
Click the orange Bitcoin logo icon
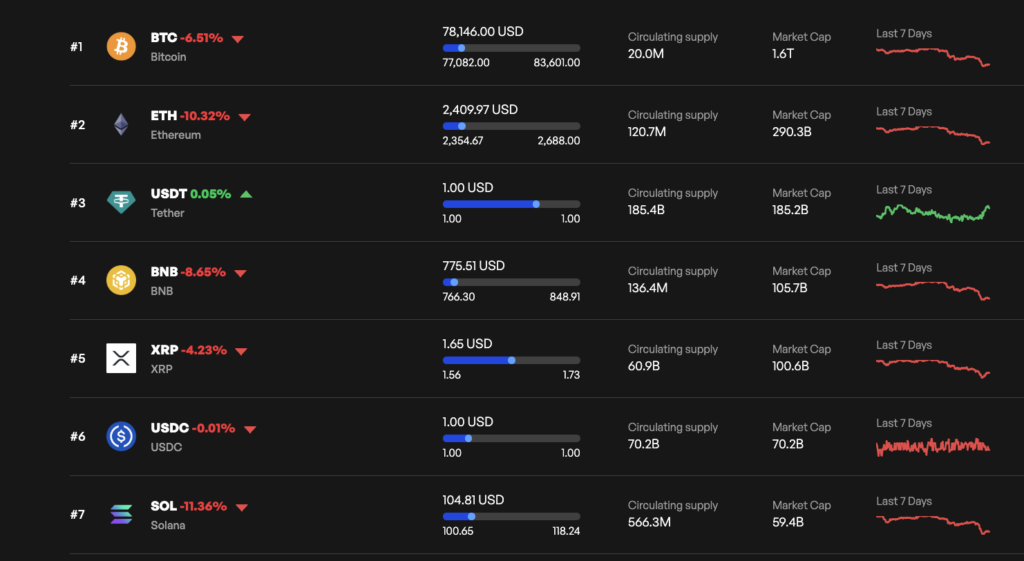pyautogui.click(x=121, y=47)
